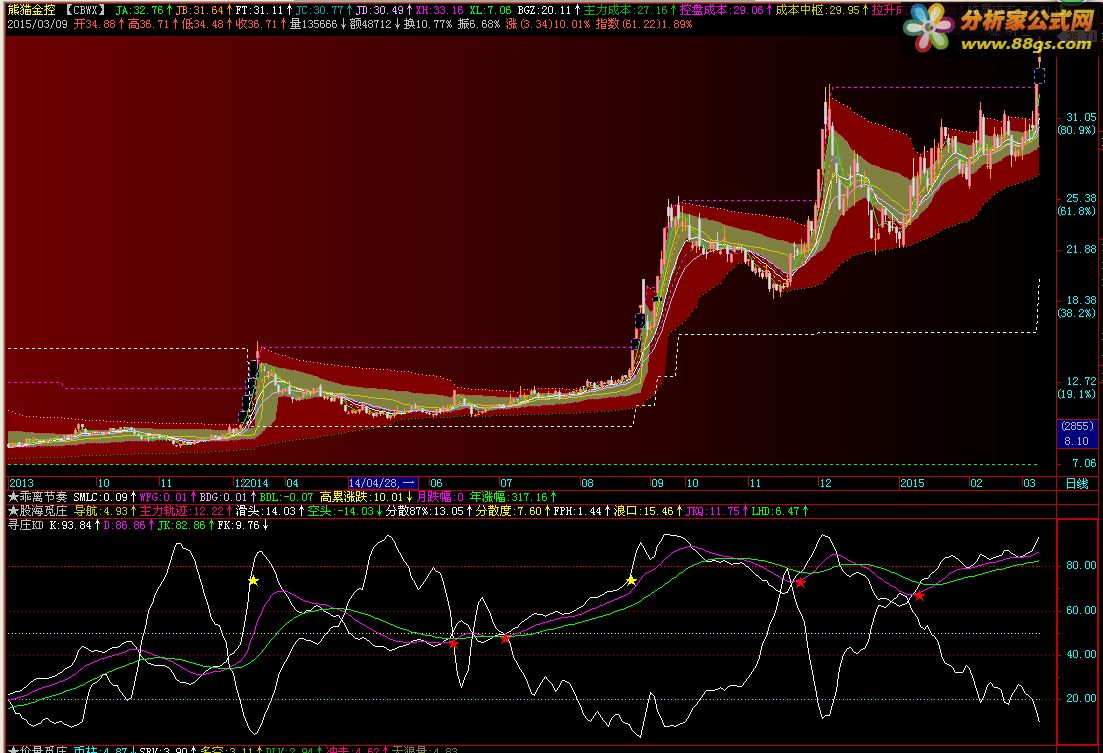Click the 03 month label on date axis
Viewport: 1103px width, 753px height.
[x=1029, y=483]
